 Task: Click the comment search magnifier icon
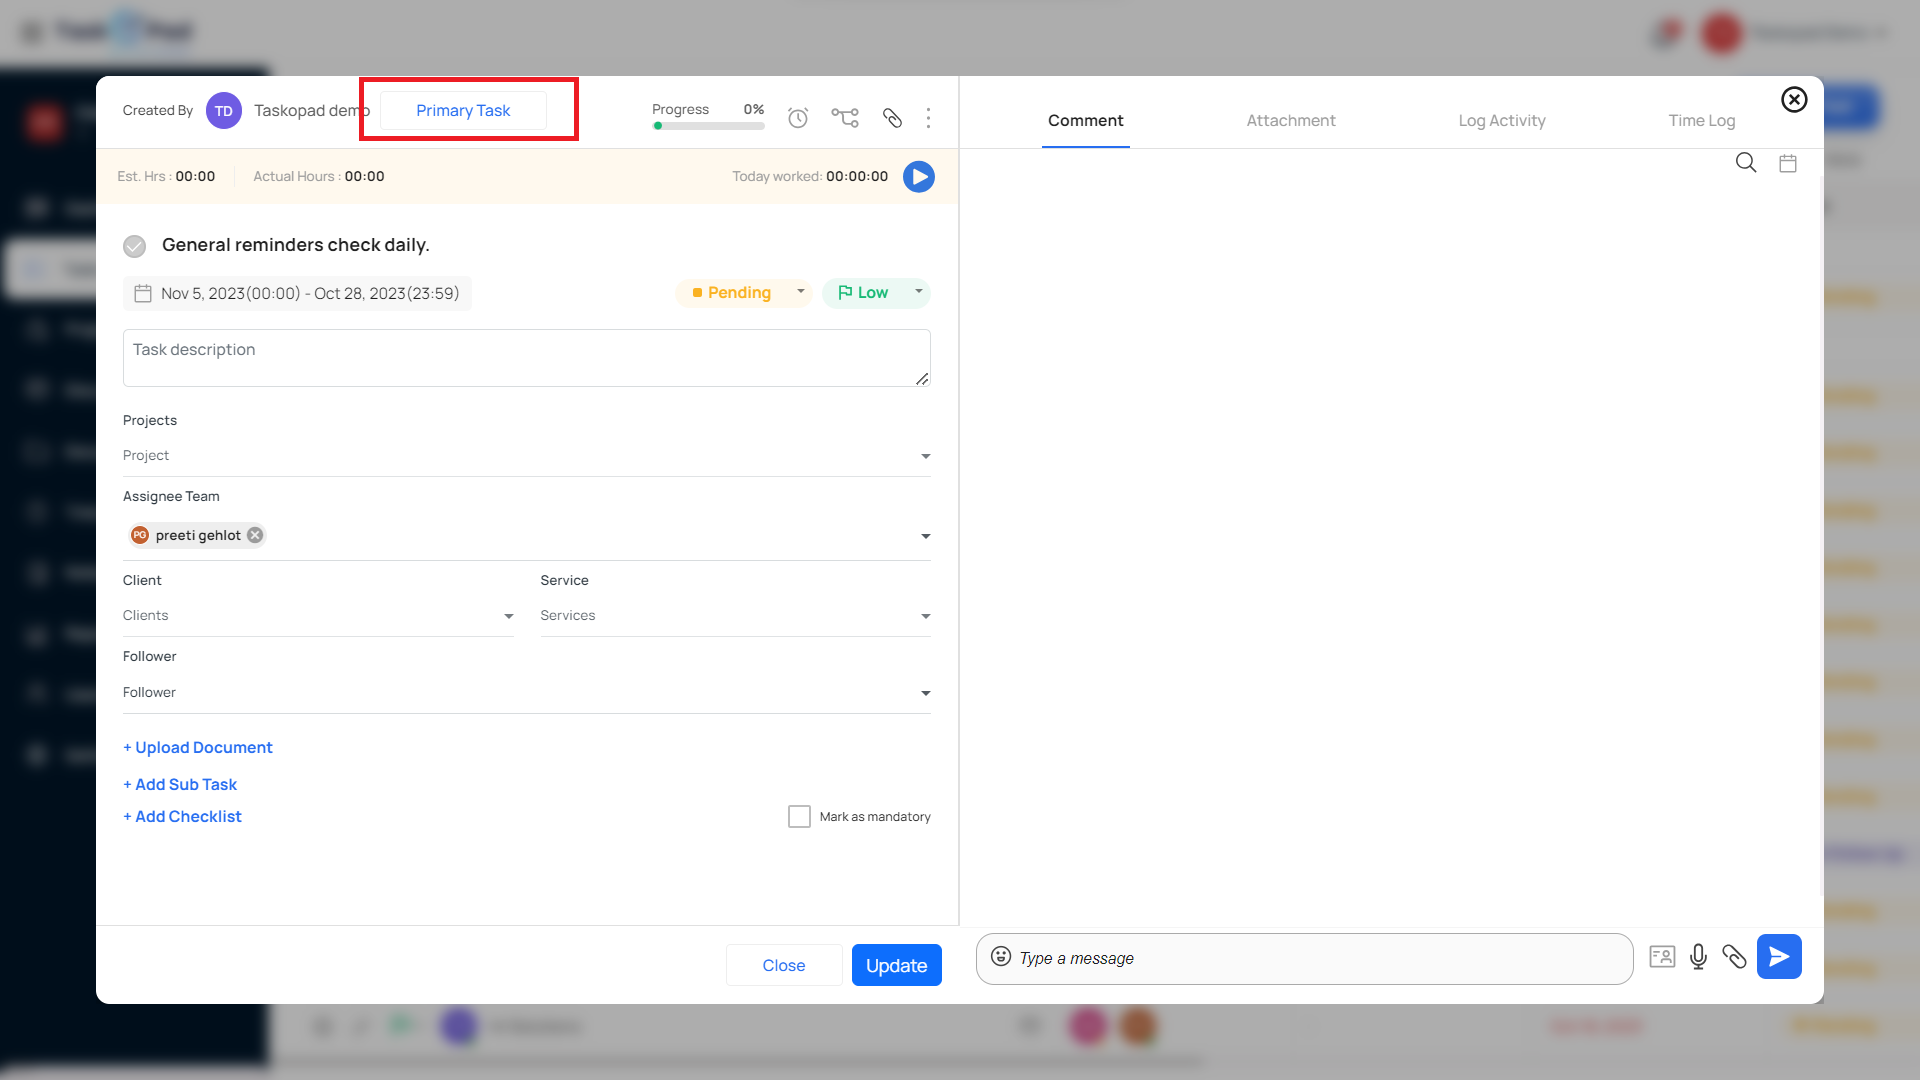1745,163
